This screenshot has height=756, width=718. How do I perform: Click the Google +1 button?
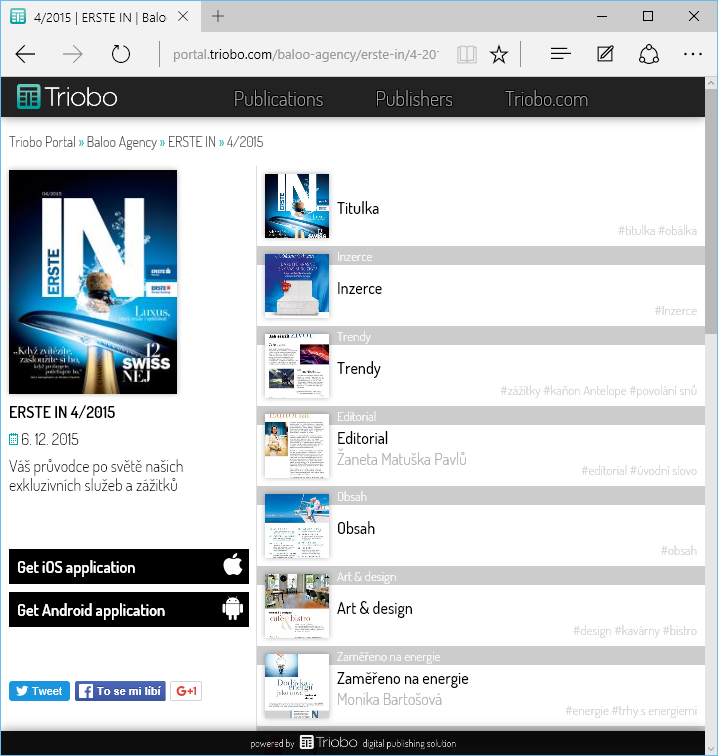pos(186,691)
